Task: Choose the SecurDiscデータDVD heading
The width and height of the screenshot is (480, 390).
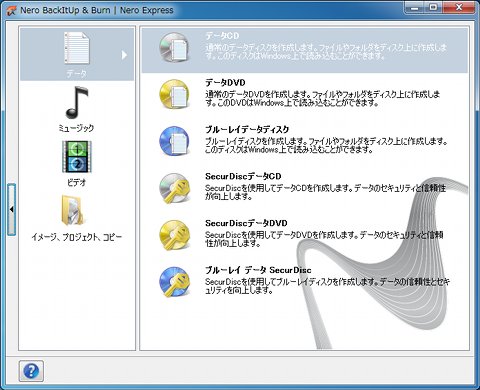Action: (x=246, y=223)
